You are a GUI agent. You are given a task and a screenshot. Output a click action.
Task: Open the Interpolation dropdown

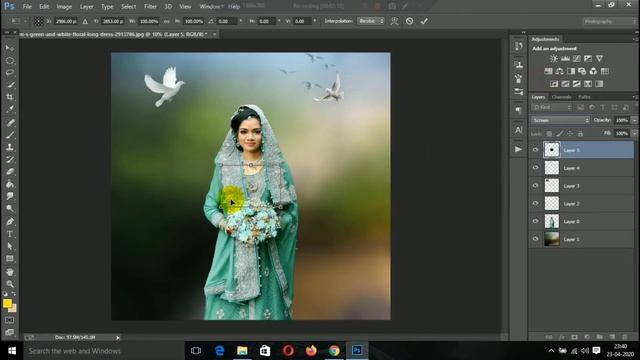point(371,21)
